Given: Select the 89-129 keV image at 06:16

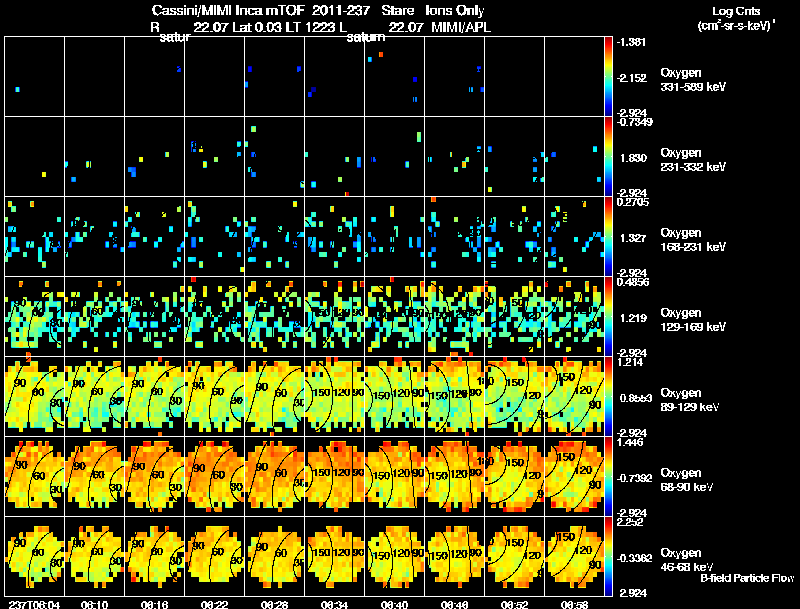Looking at the screenshot, I should (x=155, y=396).
